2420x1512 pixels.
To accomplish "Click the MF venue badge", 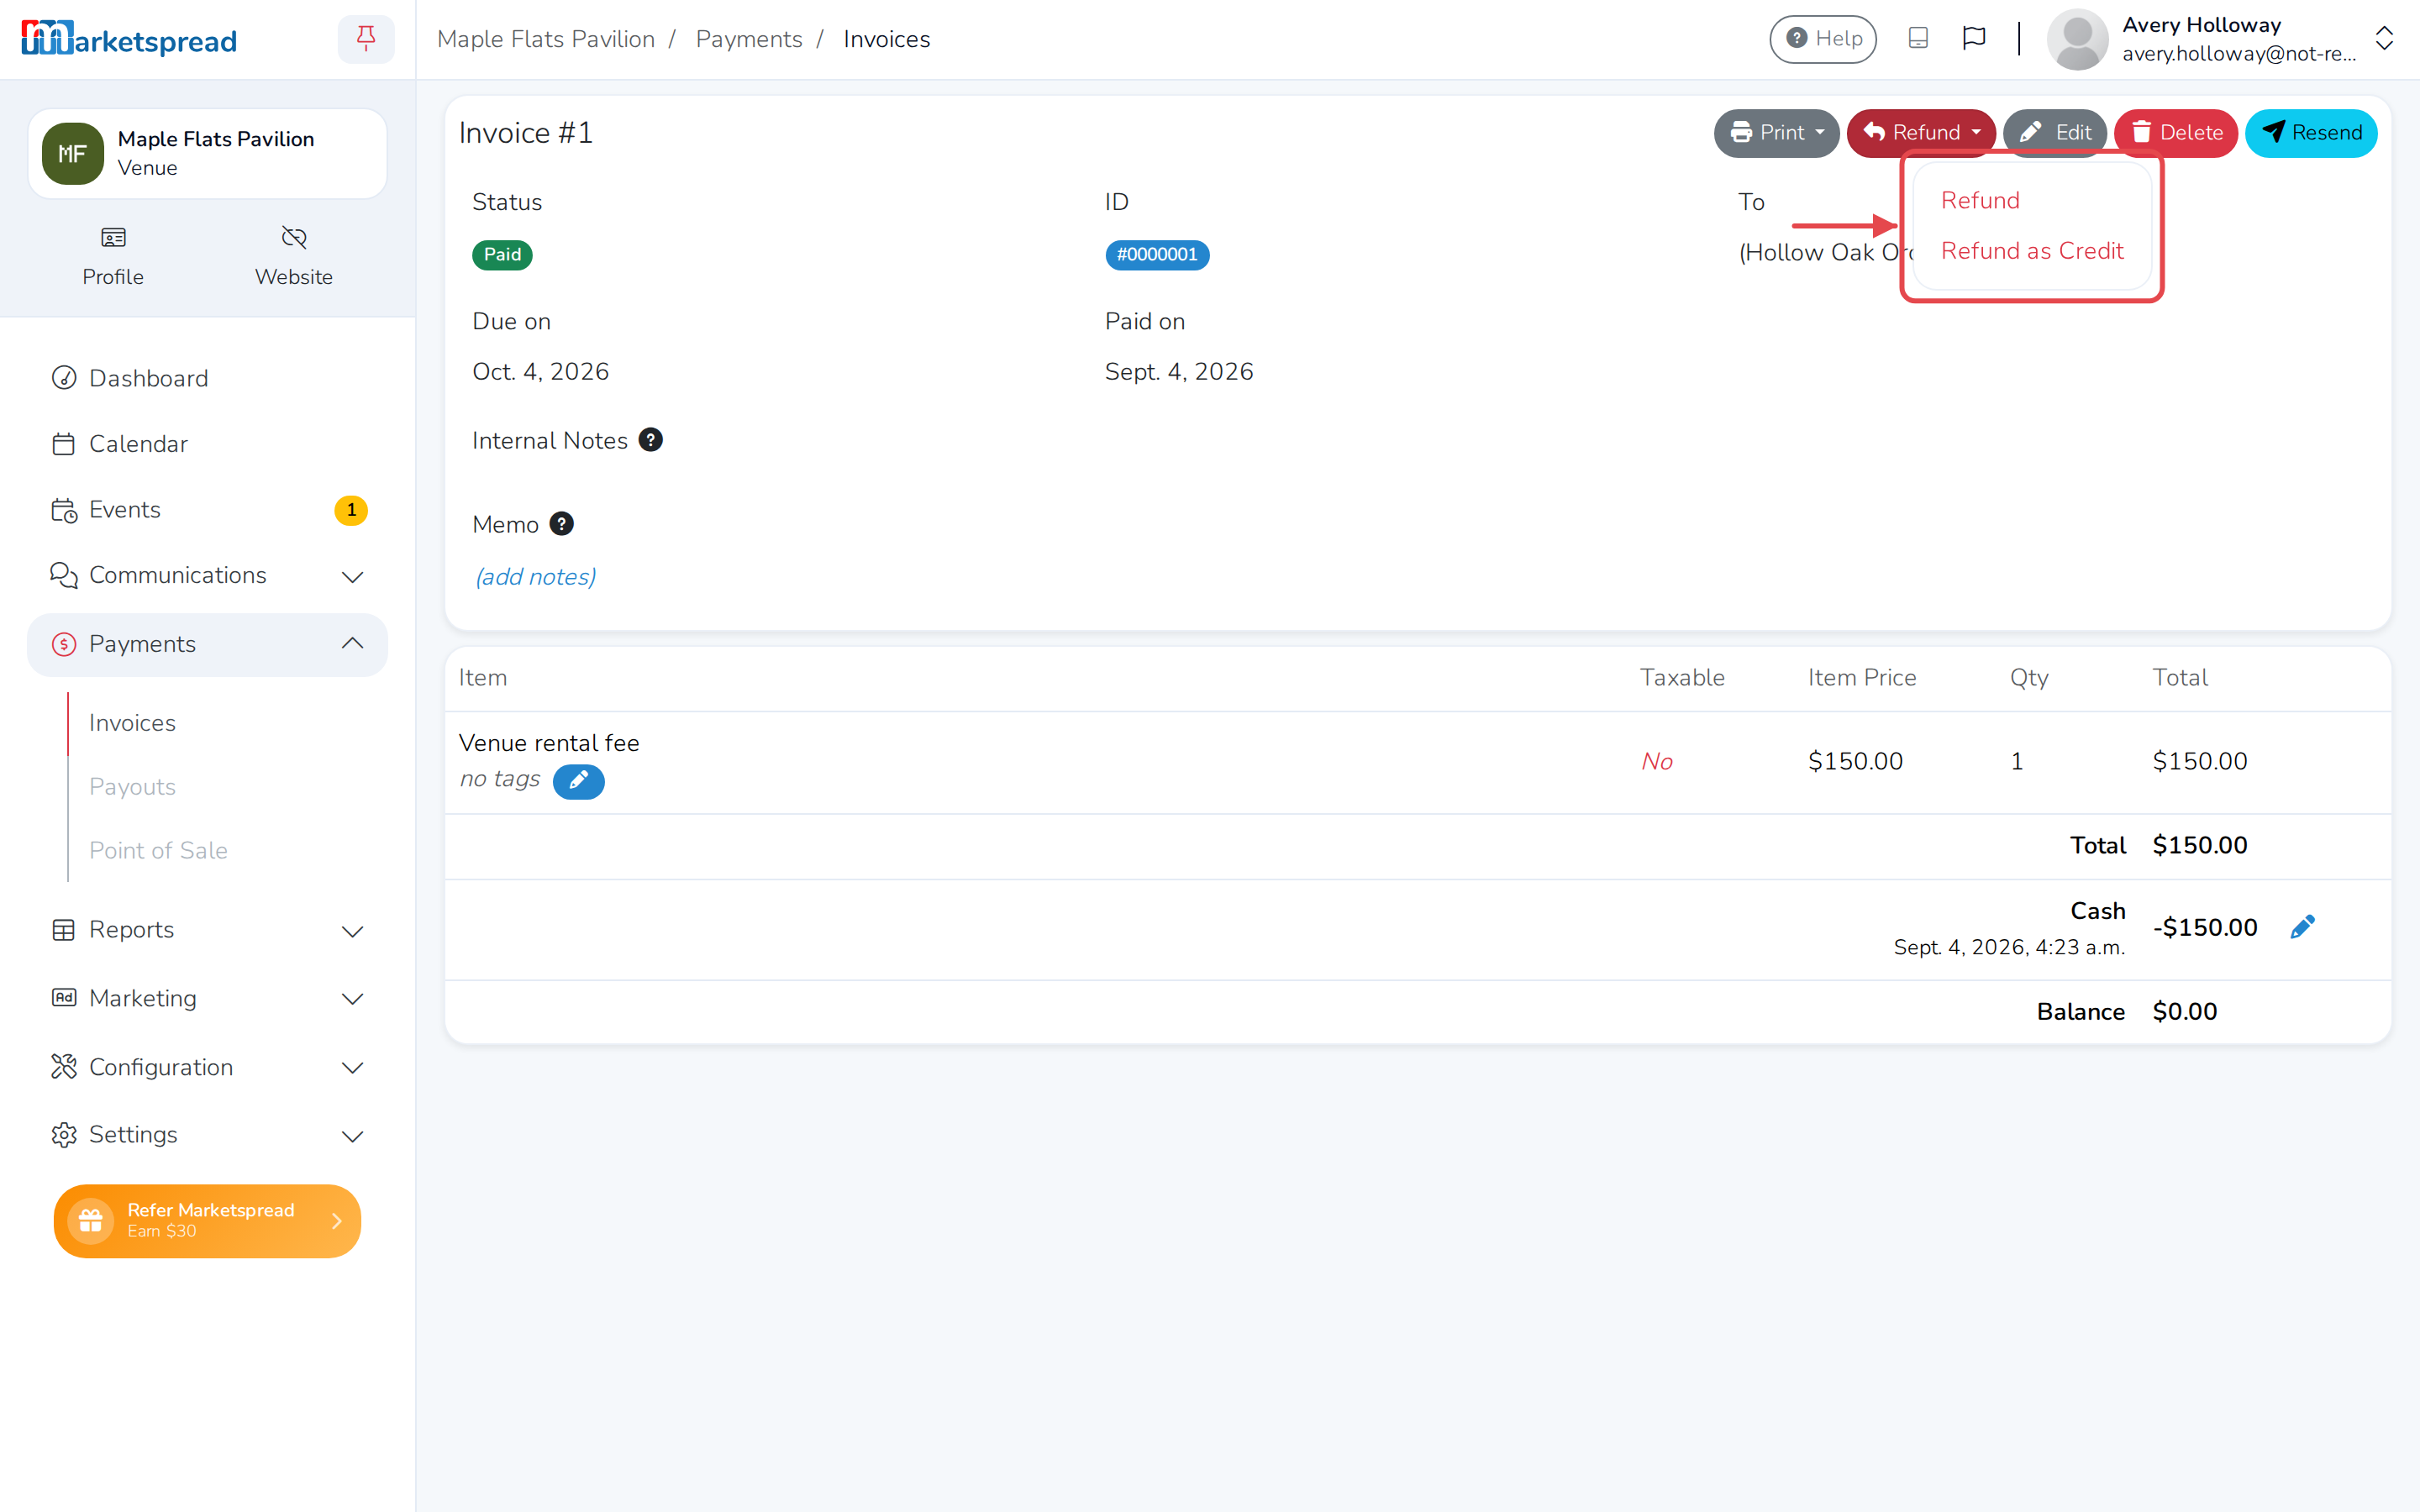I will (x=72, y=153).
